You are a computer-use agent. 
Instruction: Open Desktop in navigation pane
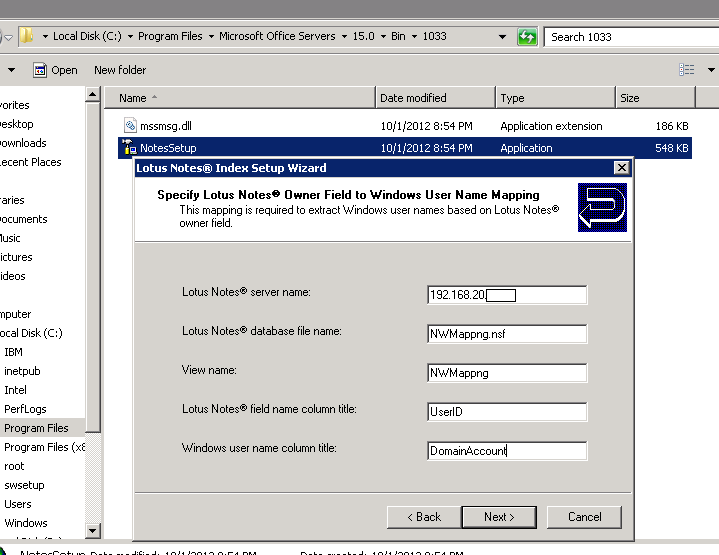(17, 124)
